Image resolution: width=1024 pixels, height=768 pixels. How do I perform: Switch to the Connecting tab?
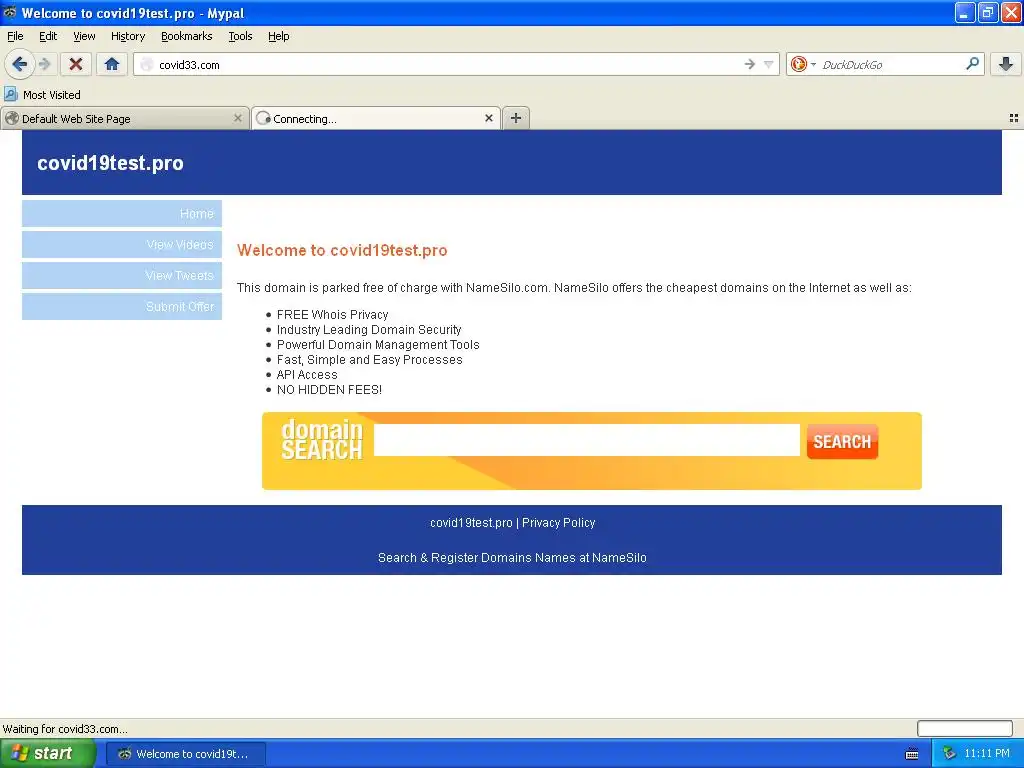tap(376, 118)
